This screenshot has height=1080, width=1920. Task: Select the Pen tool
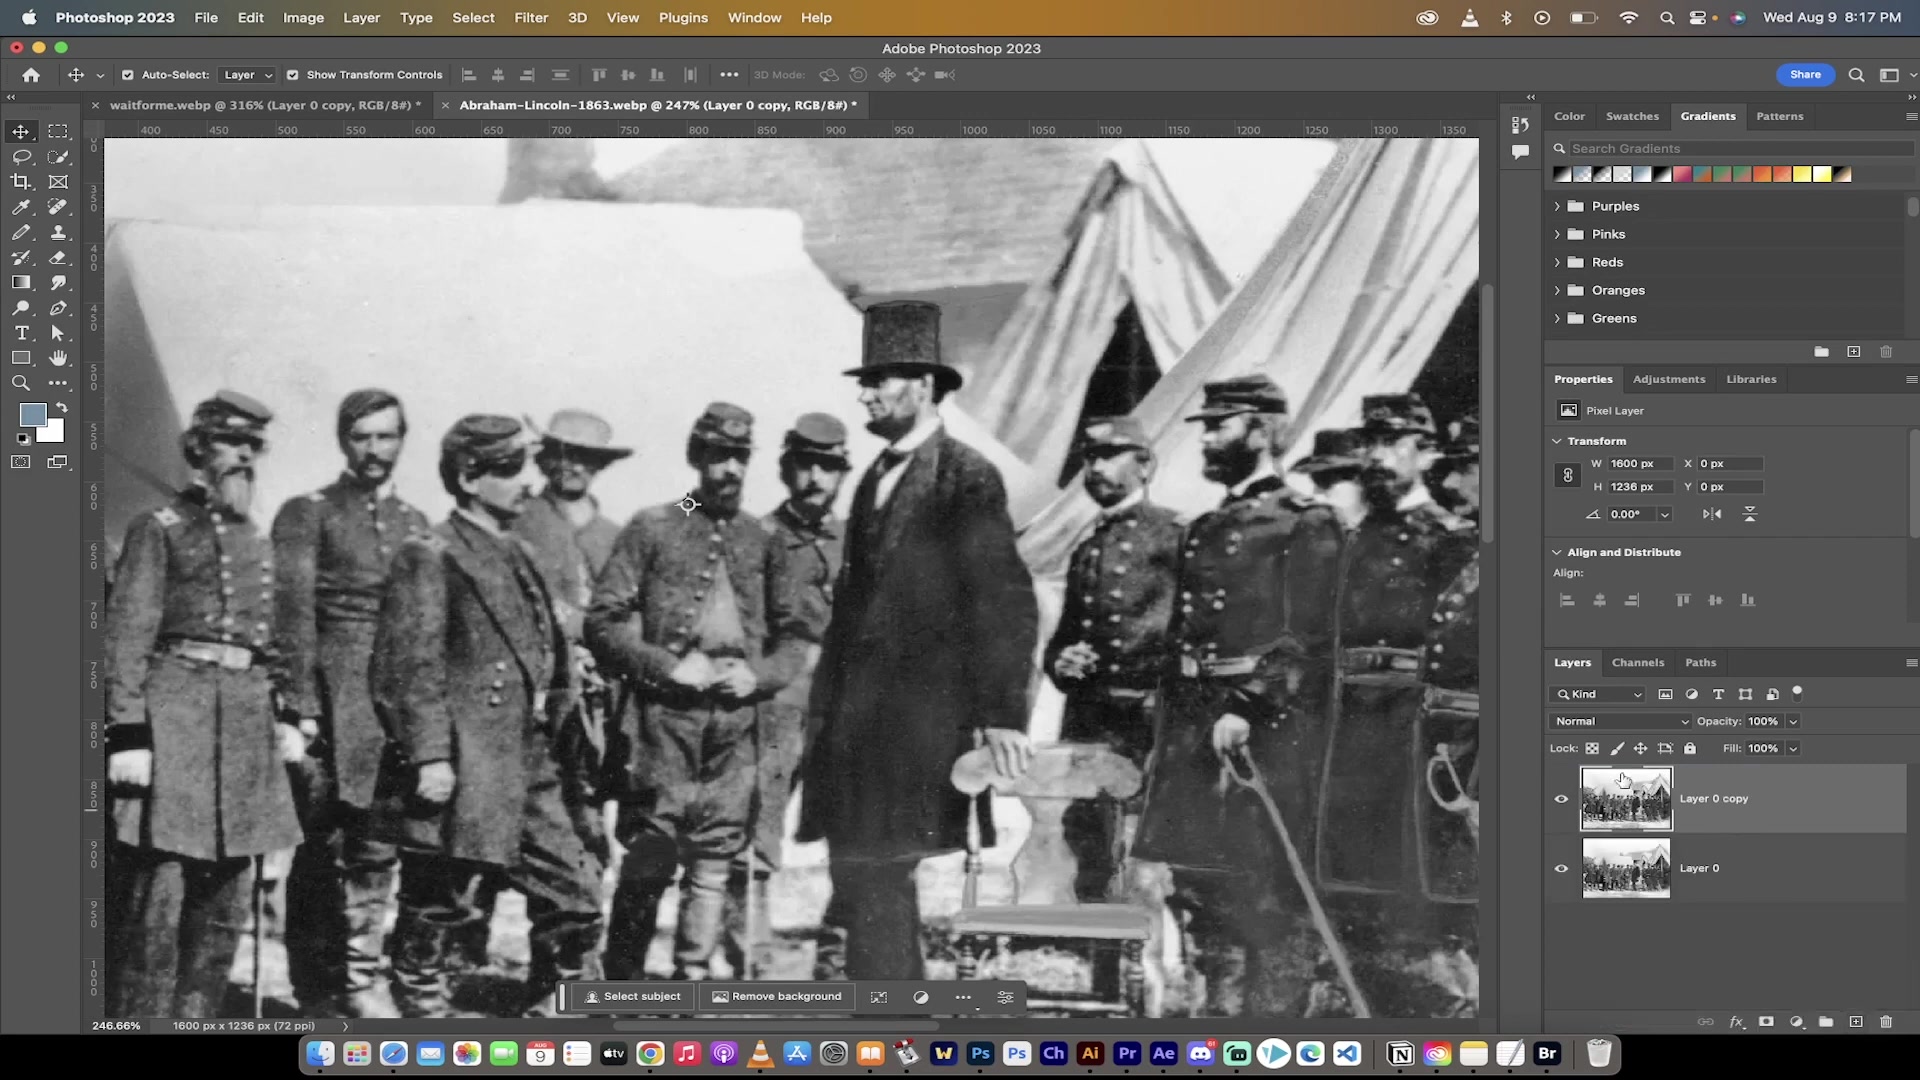tap(58, 308)
